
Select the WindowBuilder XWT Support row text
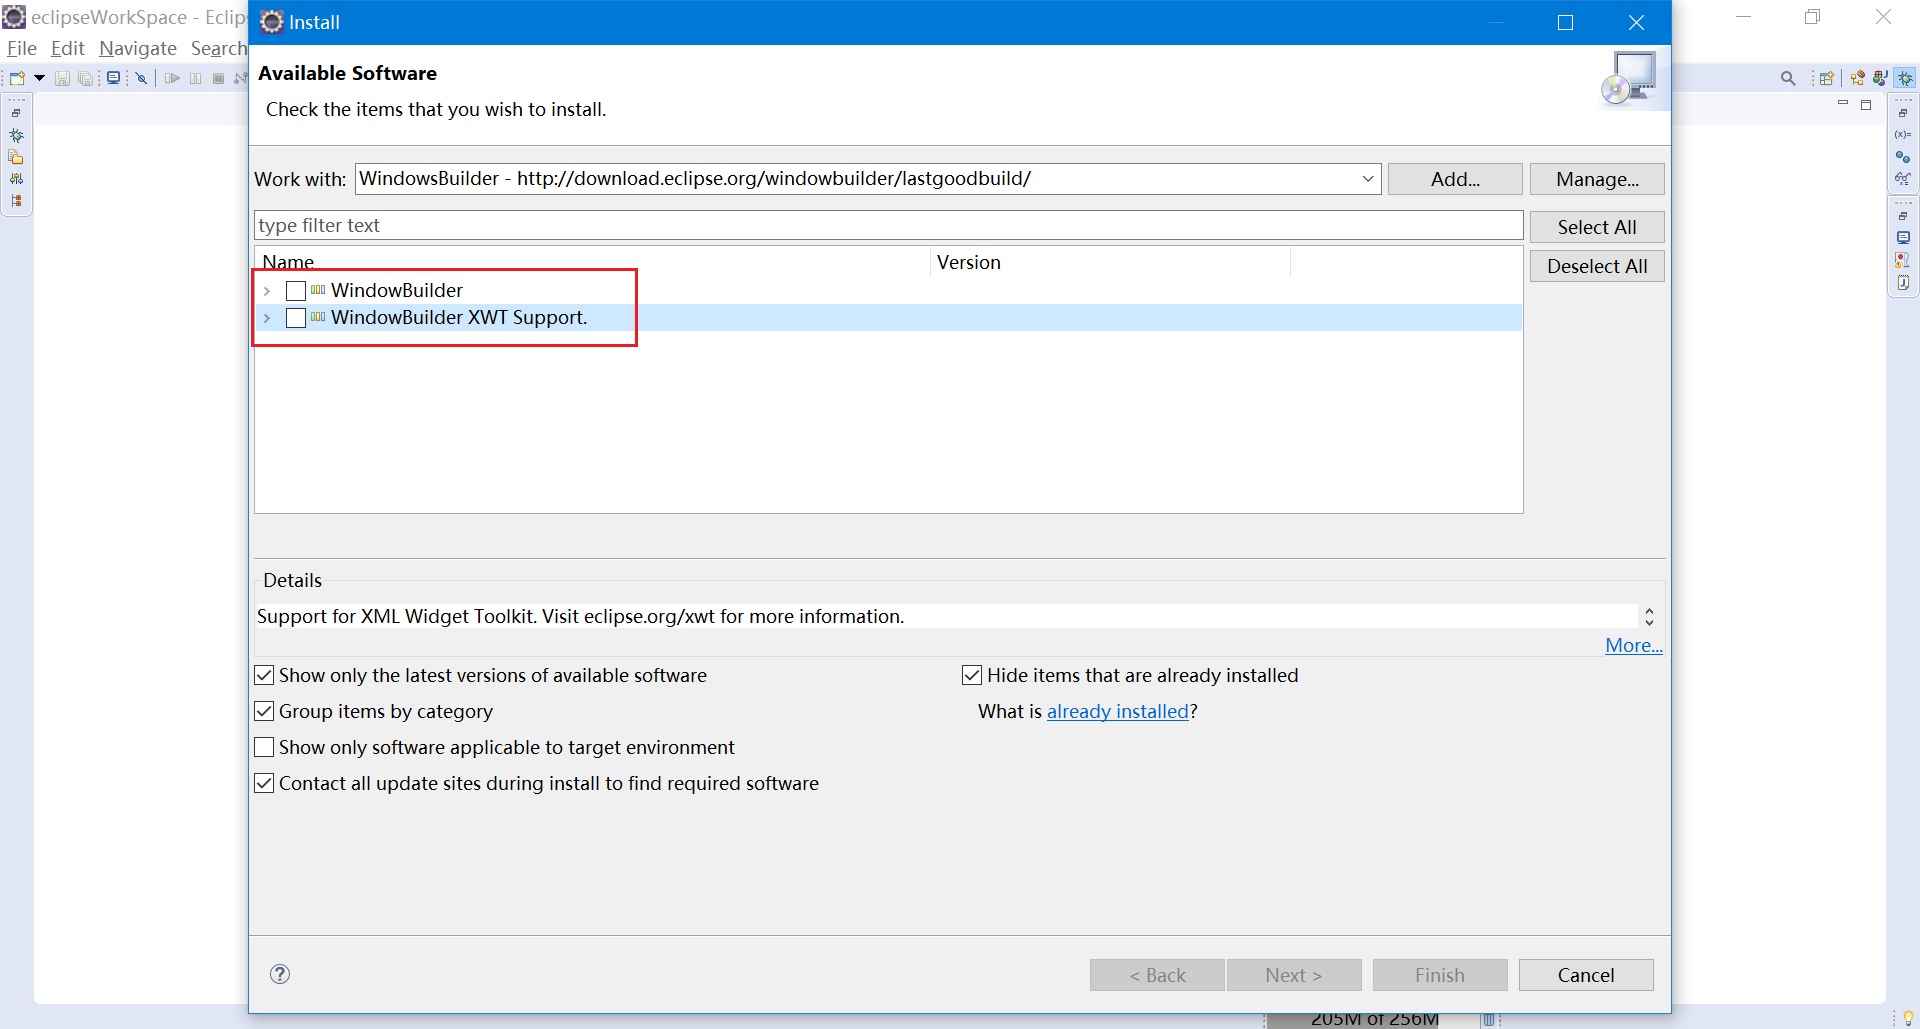pyautogui.click(x=459, y=318)
